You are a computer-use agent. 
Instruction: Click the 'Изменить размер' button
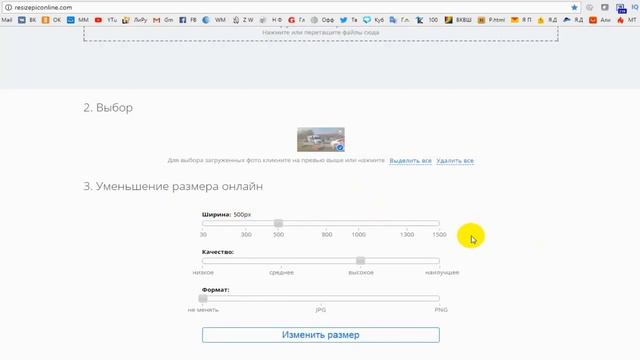(x=321, y=335)
